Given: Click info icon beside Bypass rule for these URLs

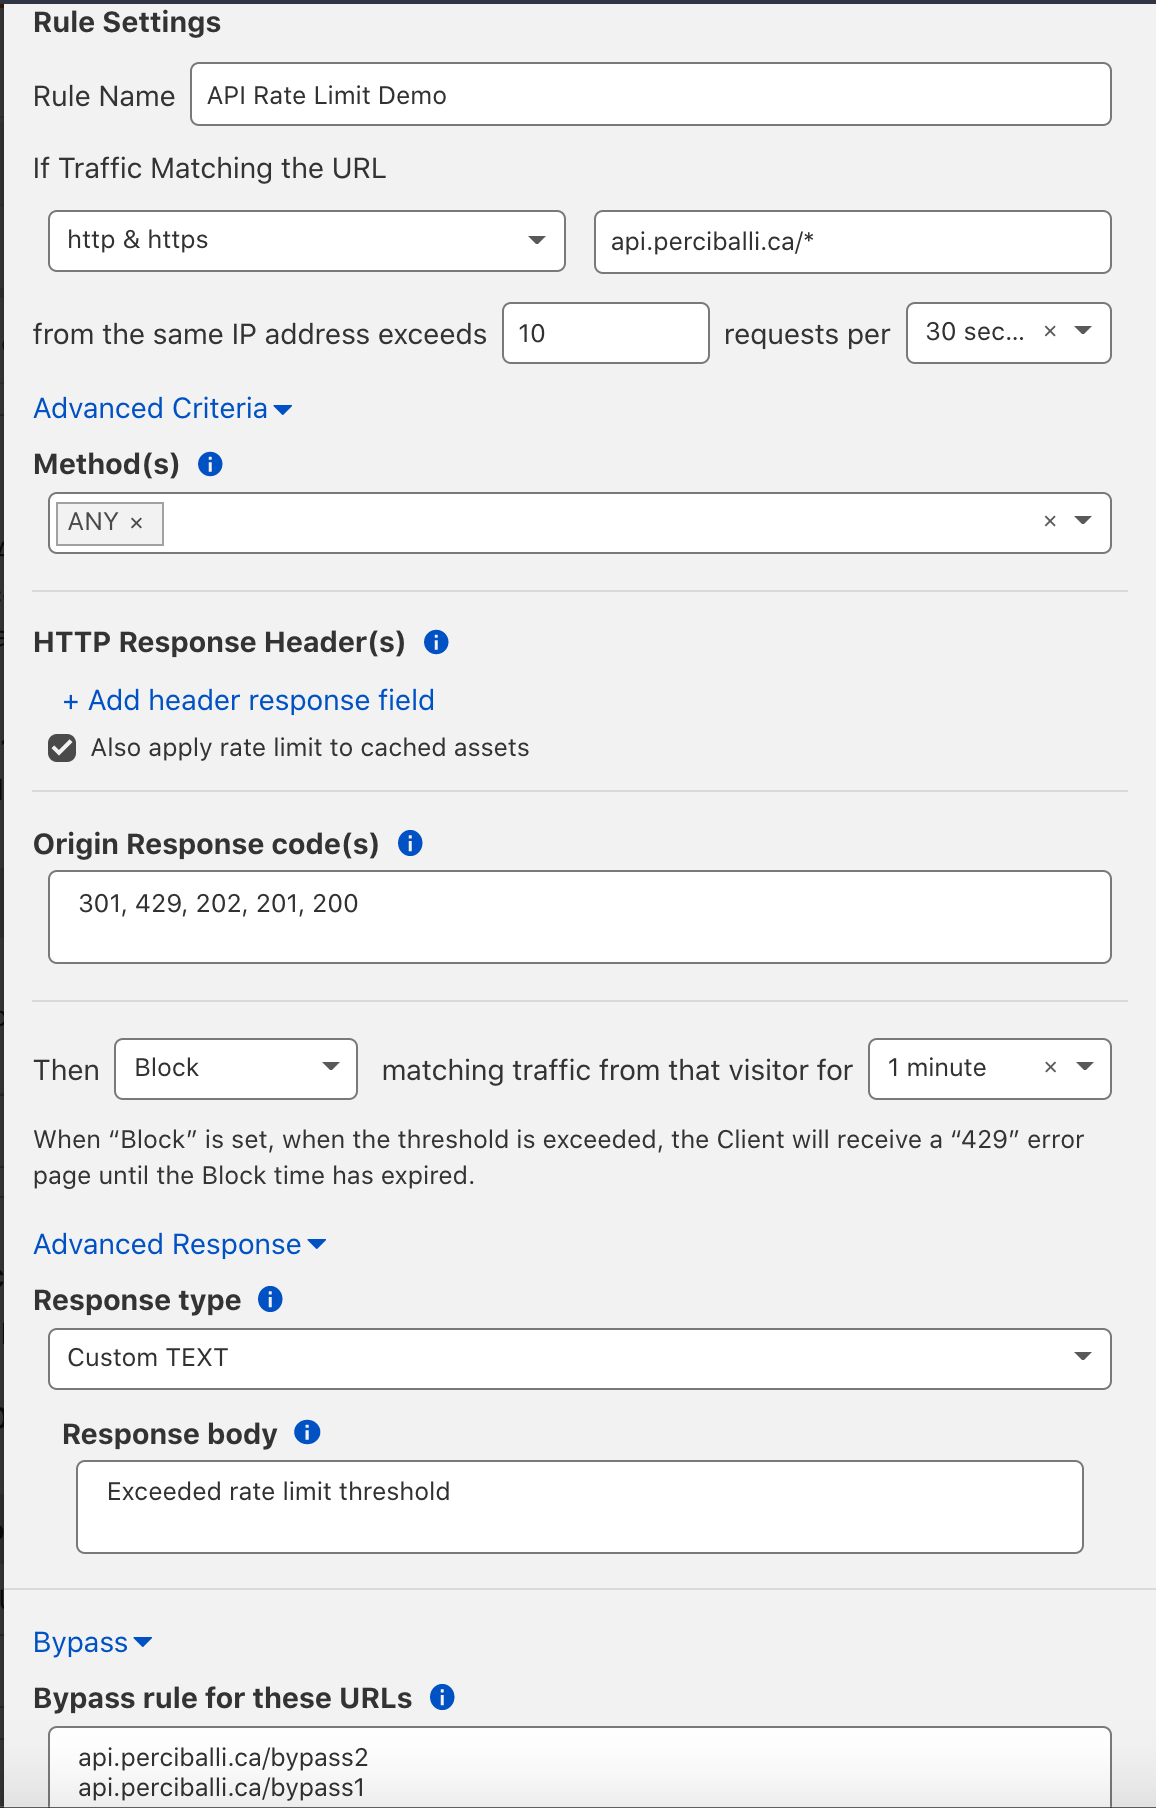Looking at the screenshot, I should pos(442,1697).
